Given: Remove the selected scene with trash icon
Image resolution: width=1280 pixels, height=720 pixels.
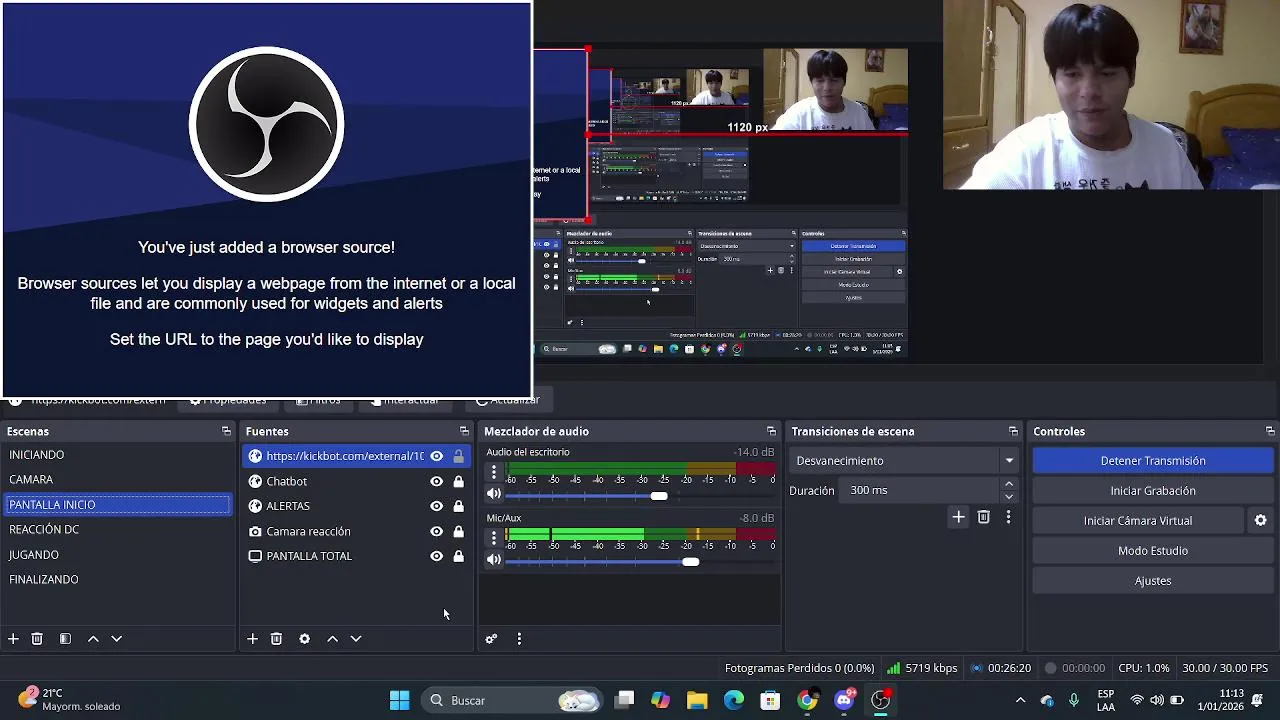Looking at the screenshot, I should (37, 639).
